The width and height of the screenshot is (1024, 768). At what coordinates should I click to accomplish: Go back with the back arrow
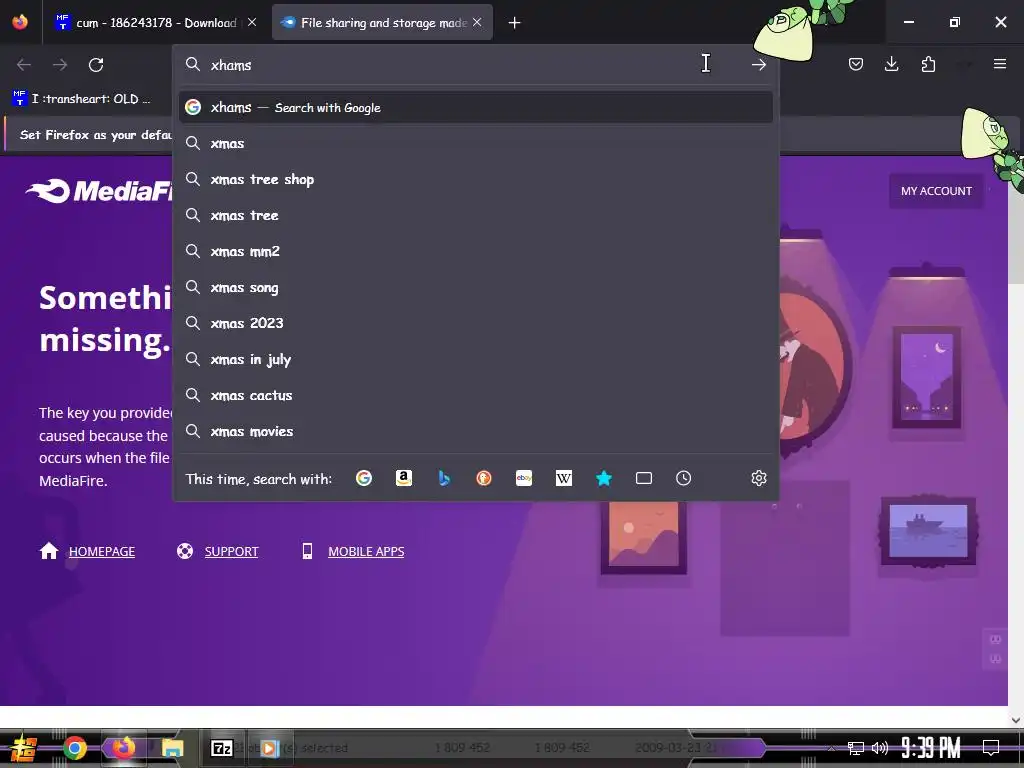[x=24, y=65]
